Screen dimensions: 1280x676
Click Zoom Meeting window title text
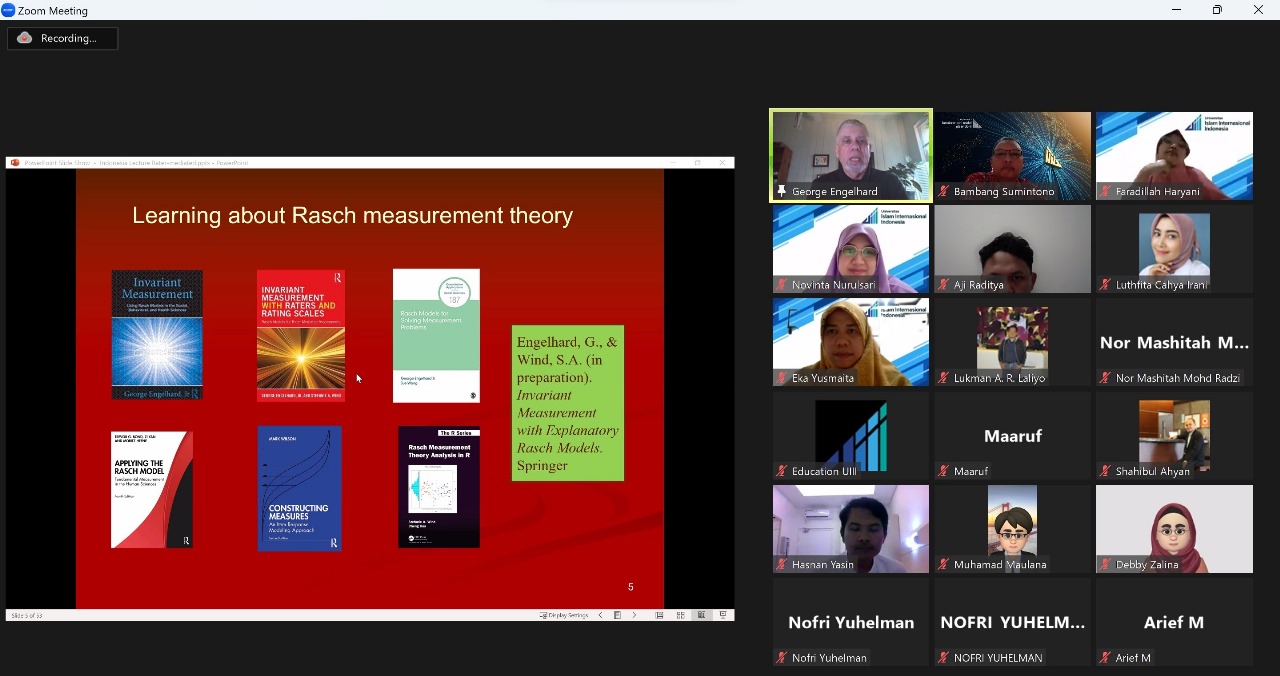(53, 10)
